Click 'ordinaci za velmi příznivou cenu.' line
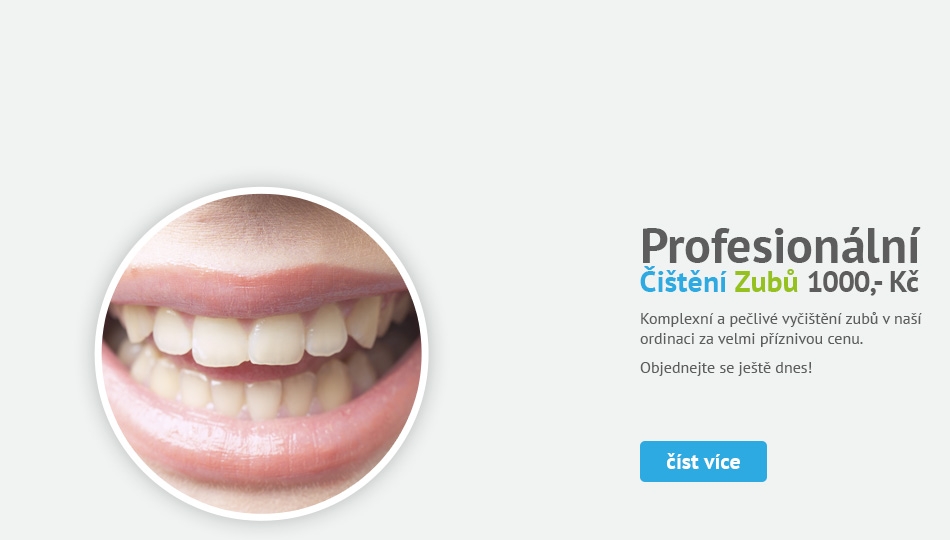 [751, 339]
